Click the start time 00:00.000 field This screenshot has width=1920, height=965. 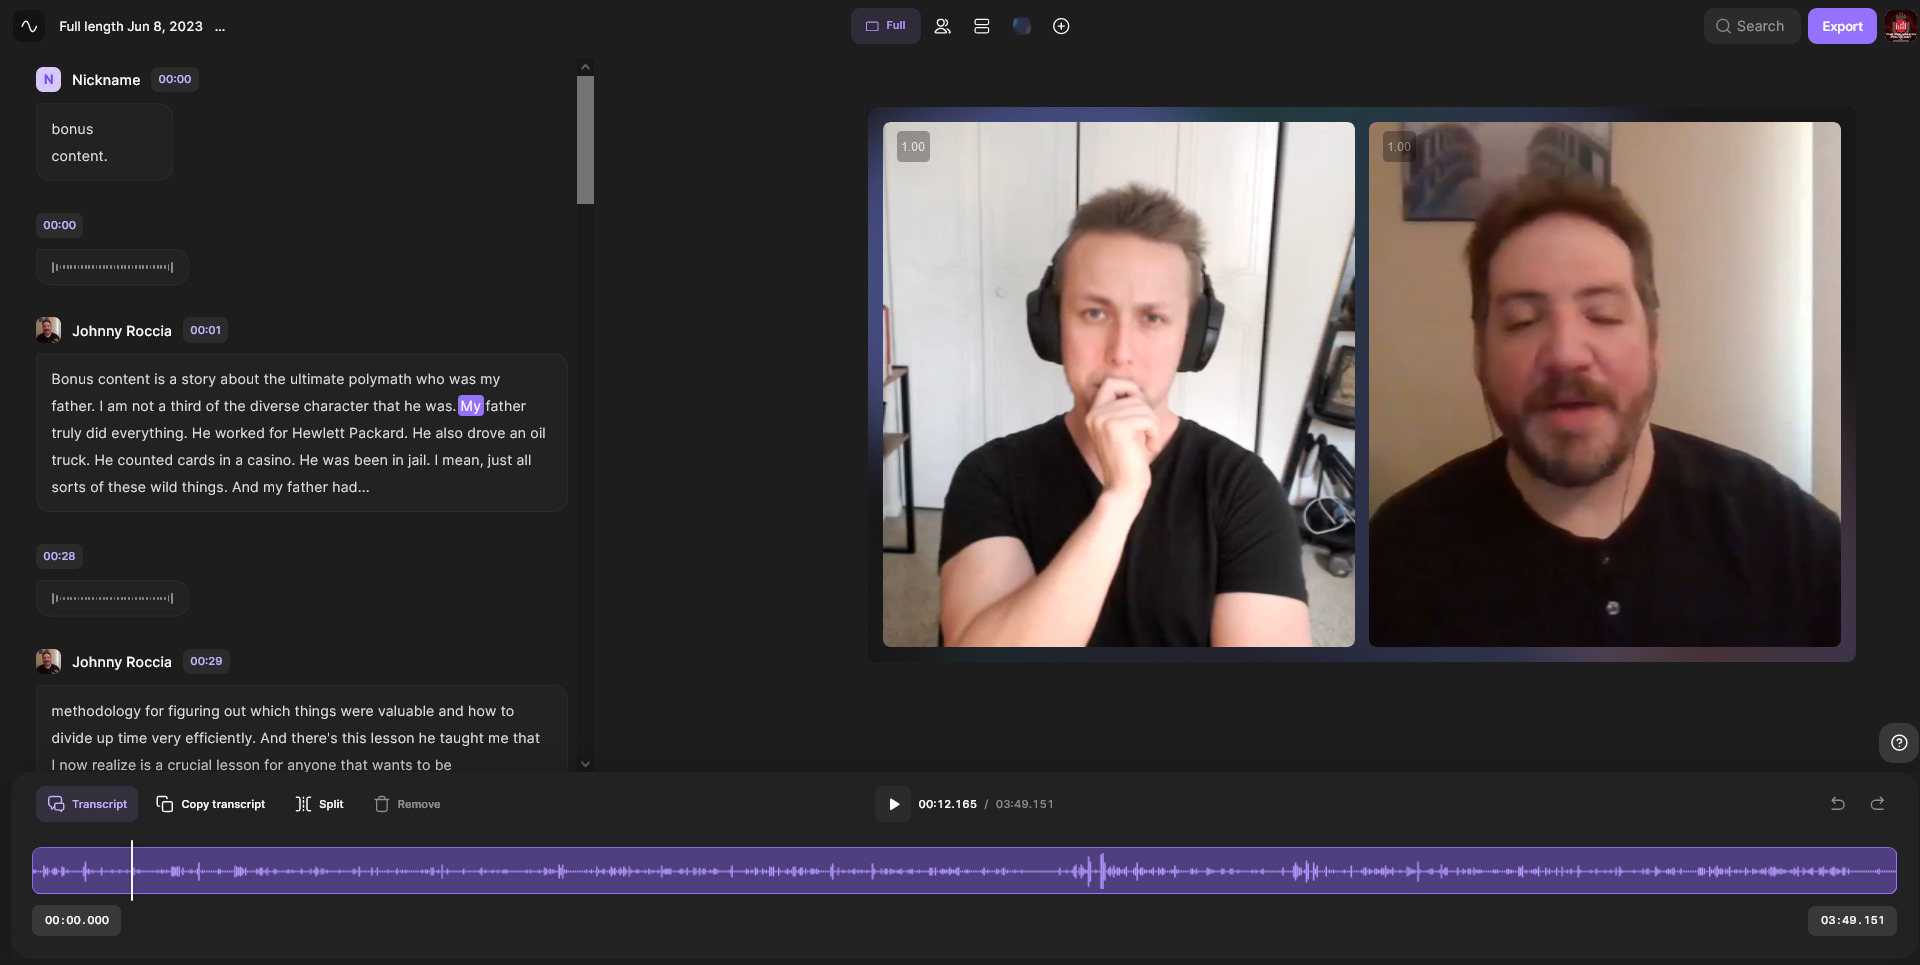click(x=76, y=921)
